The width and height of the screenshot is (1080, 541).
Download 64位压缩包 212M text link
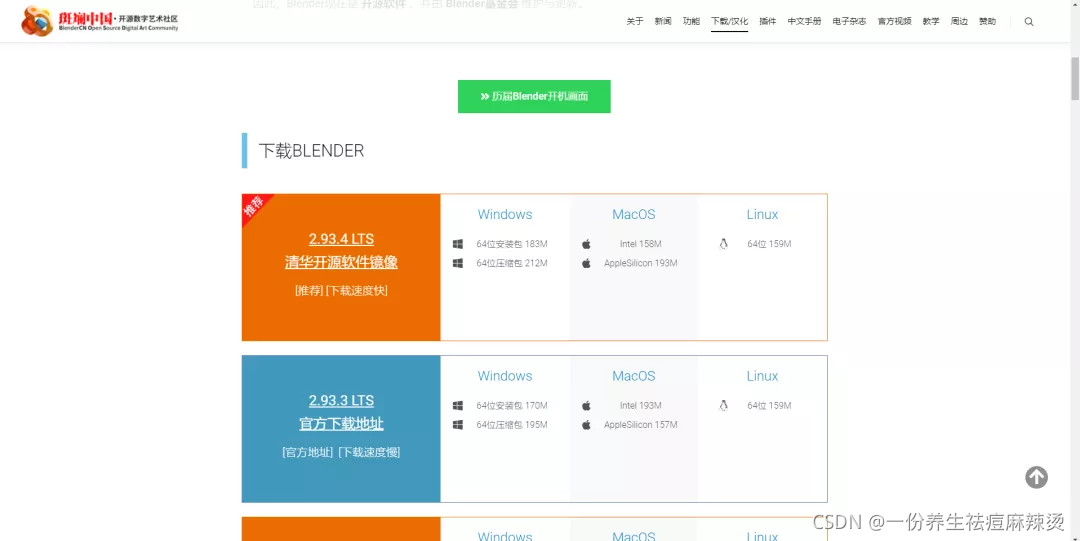[x=512, y=263]
